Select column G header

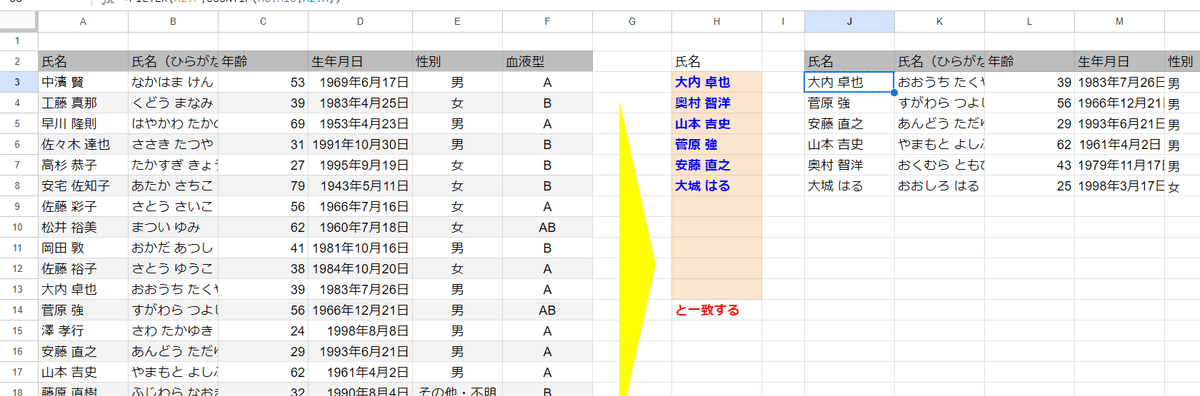click(x=633, y=20)
